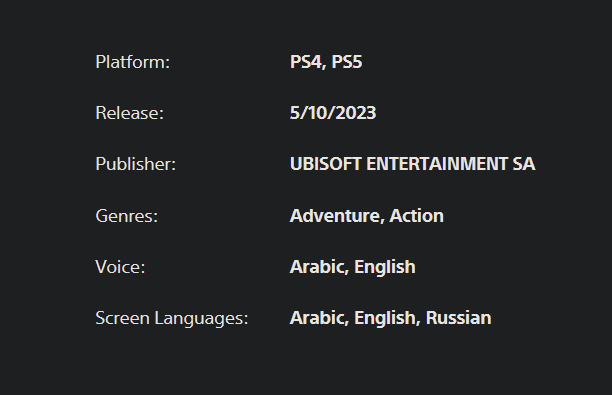Click the Screen Languages label

[172, 318]
